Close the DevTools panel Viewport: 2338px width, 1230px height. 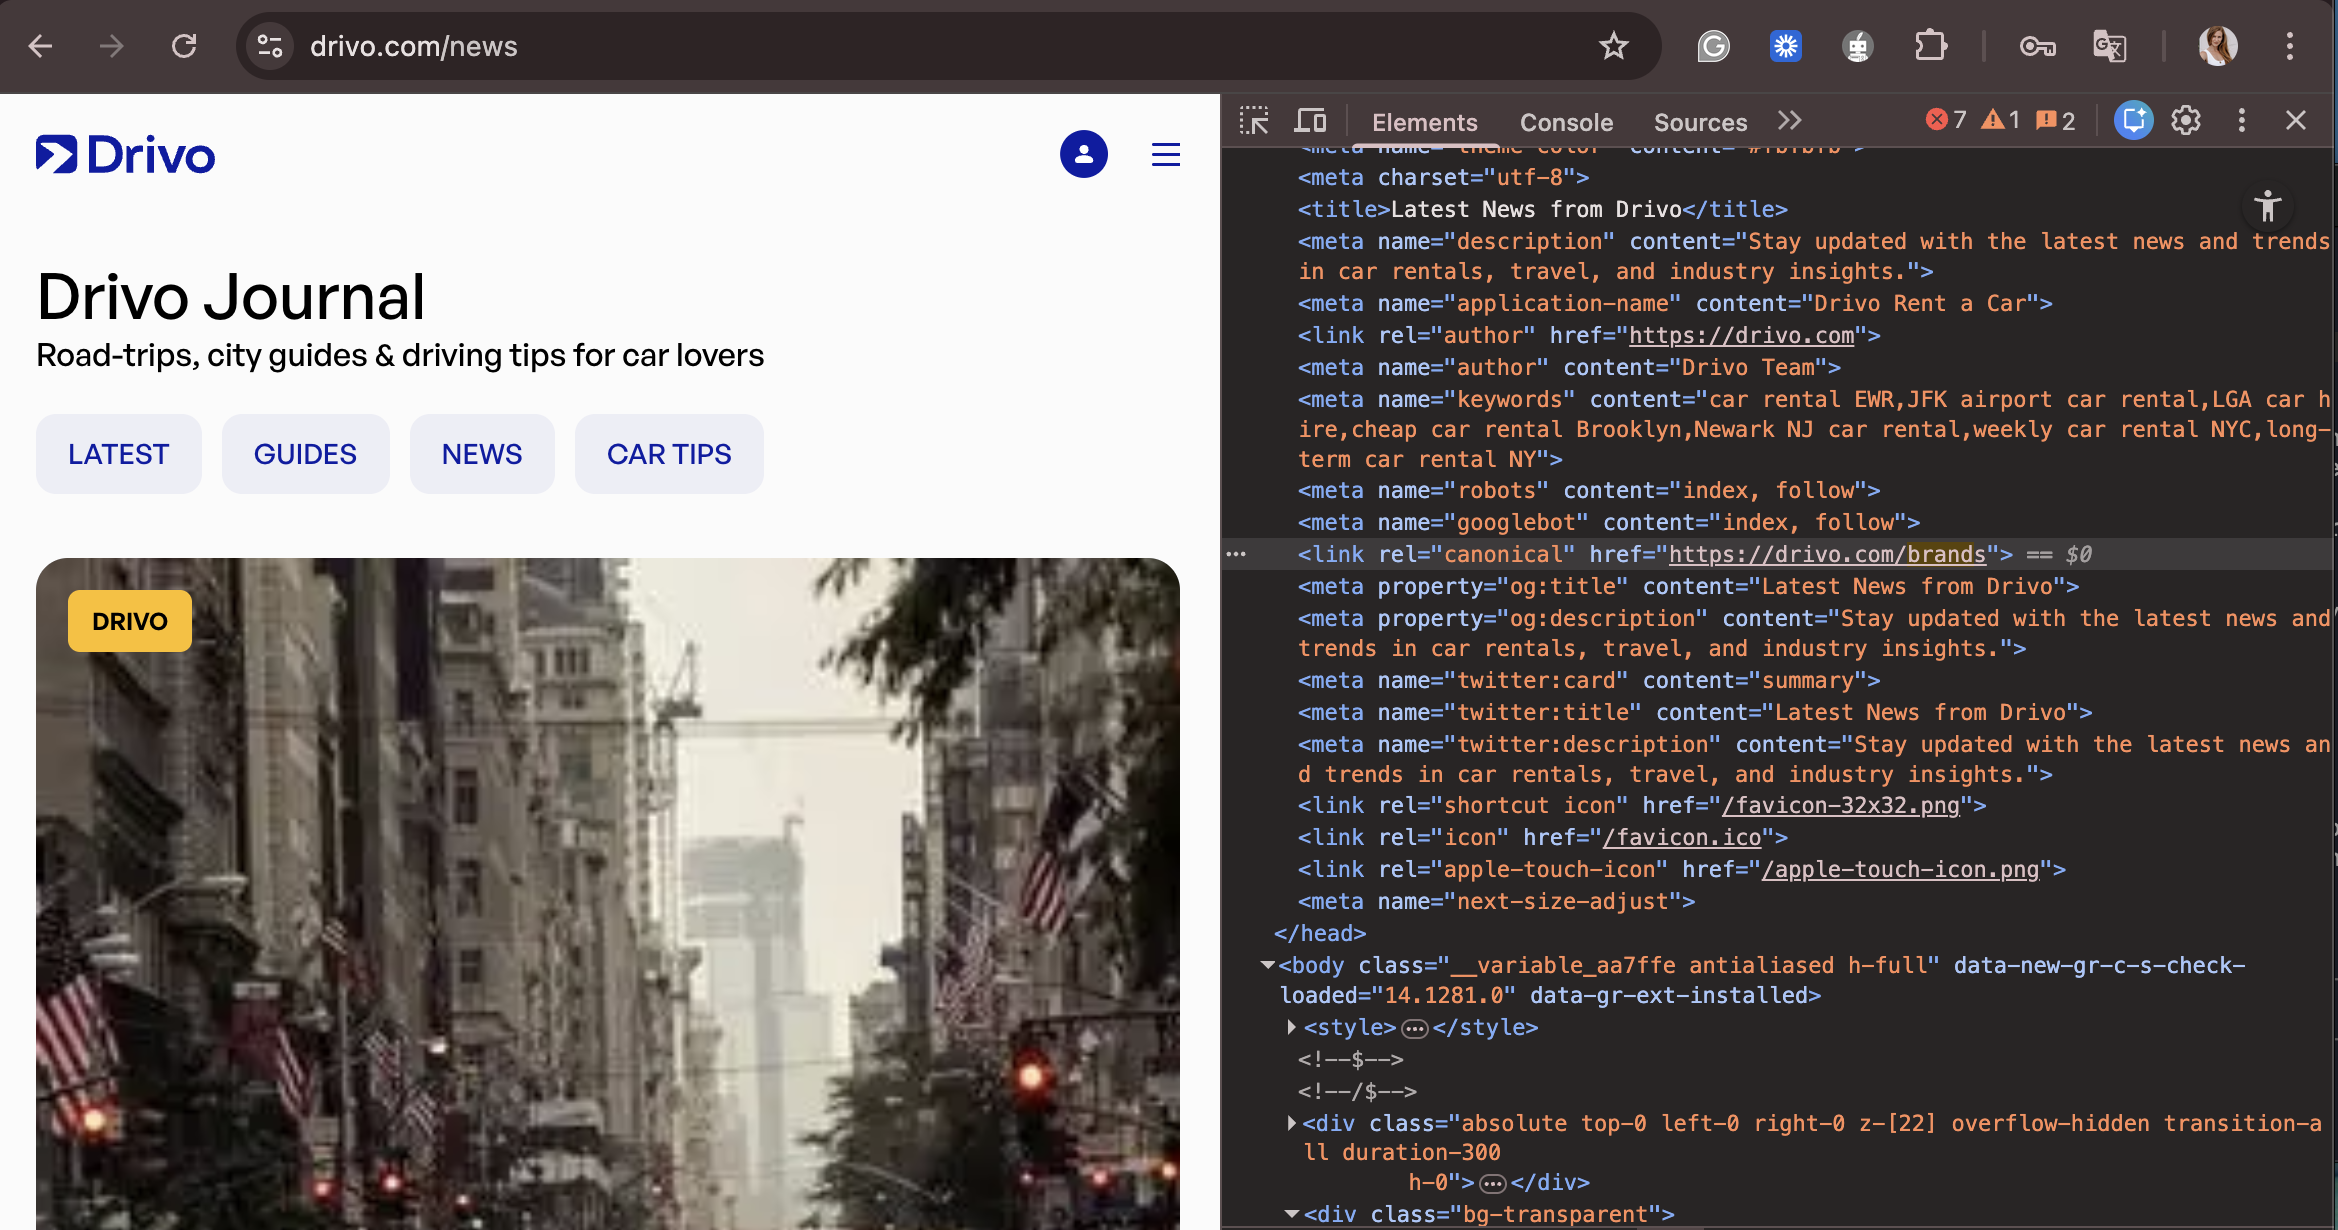coord(2296,120)
